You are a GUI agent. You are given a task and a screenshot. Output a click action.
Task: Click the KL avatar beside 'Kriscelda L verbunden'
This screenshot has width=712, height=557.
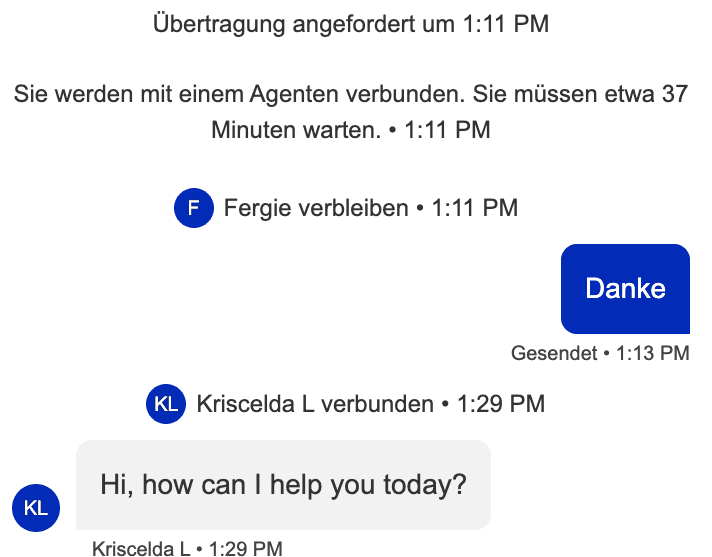[166, 404]
